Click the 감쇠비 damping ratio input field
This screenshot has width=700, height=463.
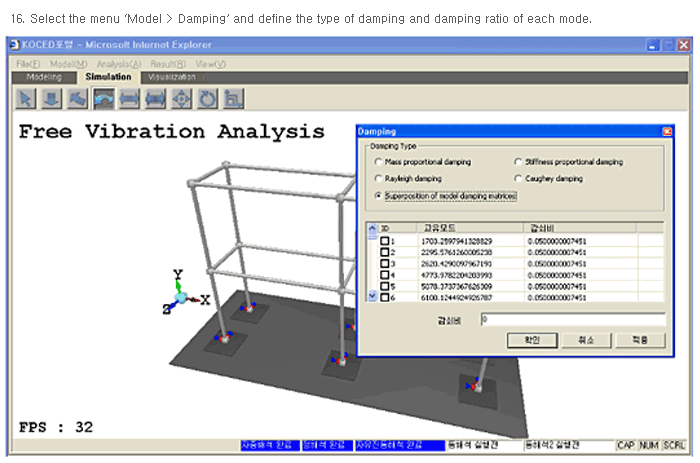click(x=571, y=320)
